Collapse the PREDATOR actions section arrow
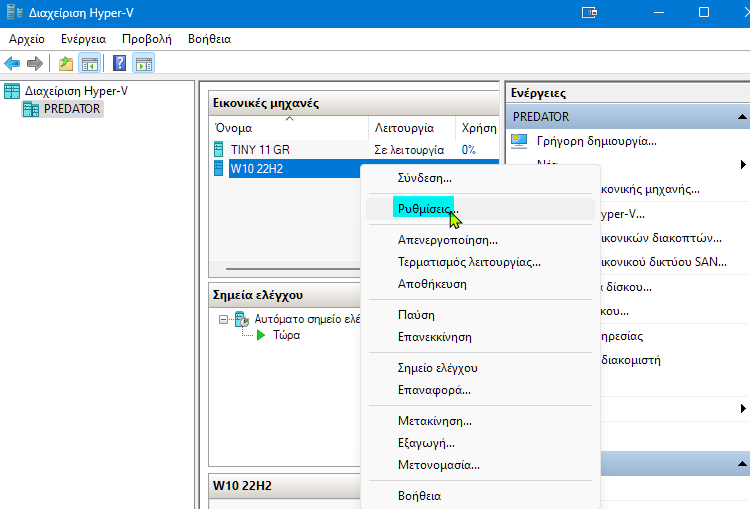 [742, 117]
